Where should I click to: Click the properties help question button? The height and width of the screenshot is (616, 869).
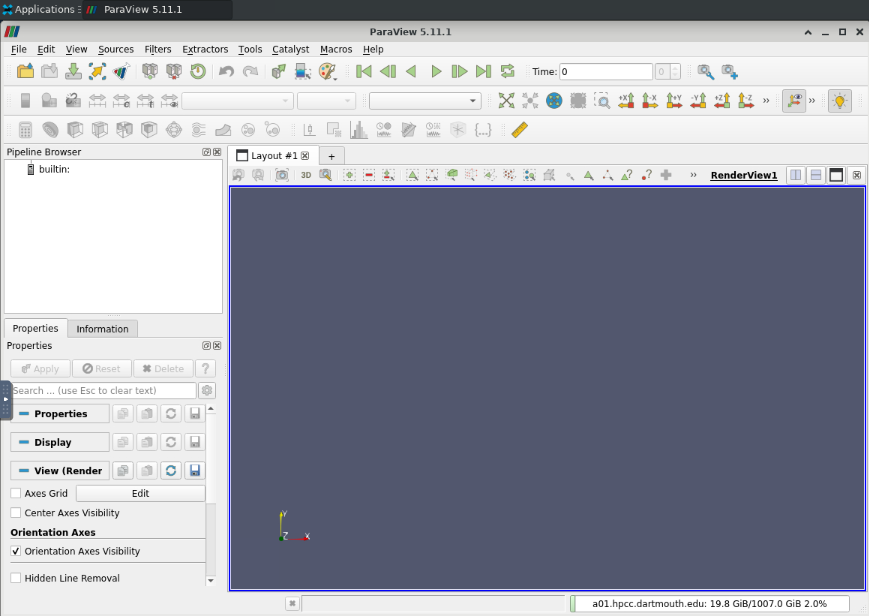(205, 369)
